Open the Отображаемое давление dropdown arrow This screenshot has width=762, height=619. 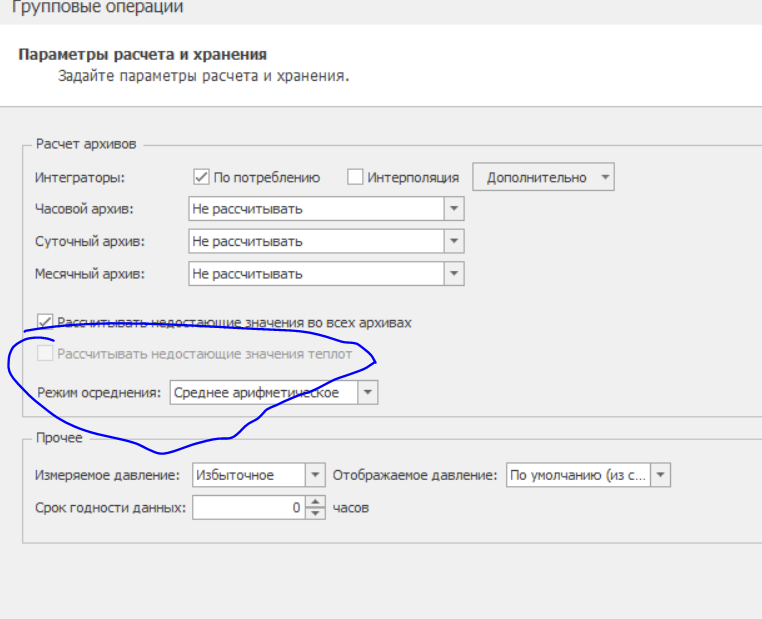[660, 475]
